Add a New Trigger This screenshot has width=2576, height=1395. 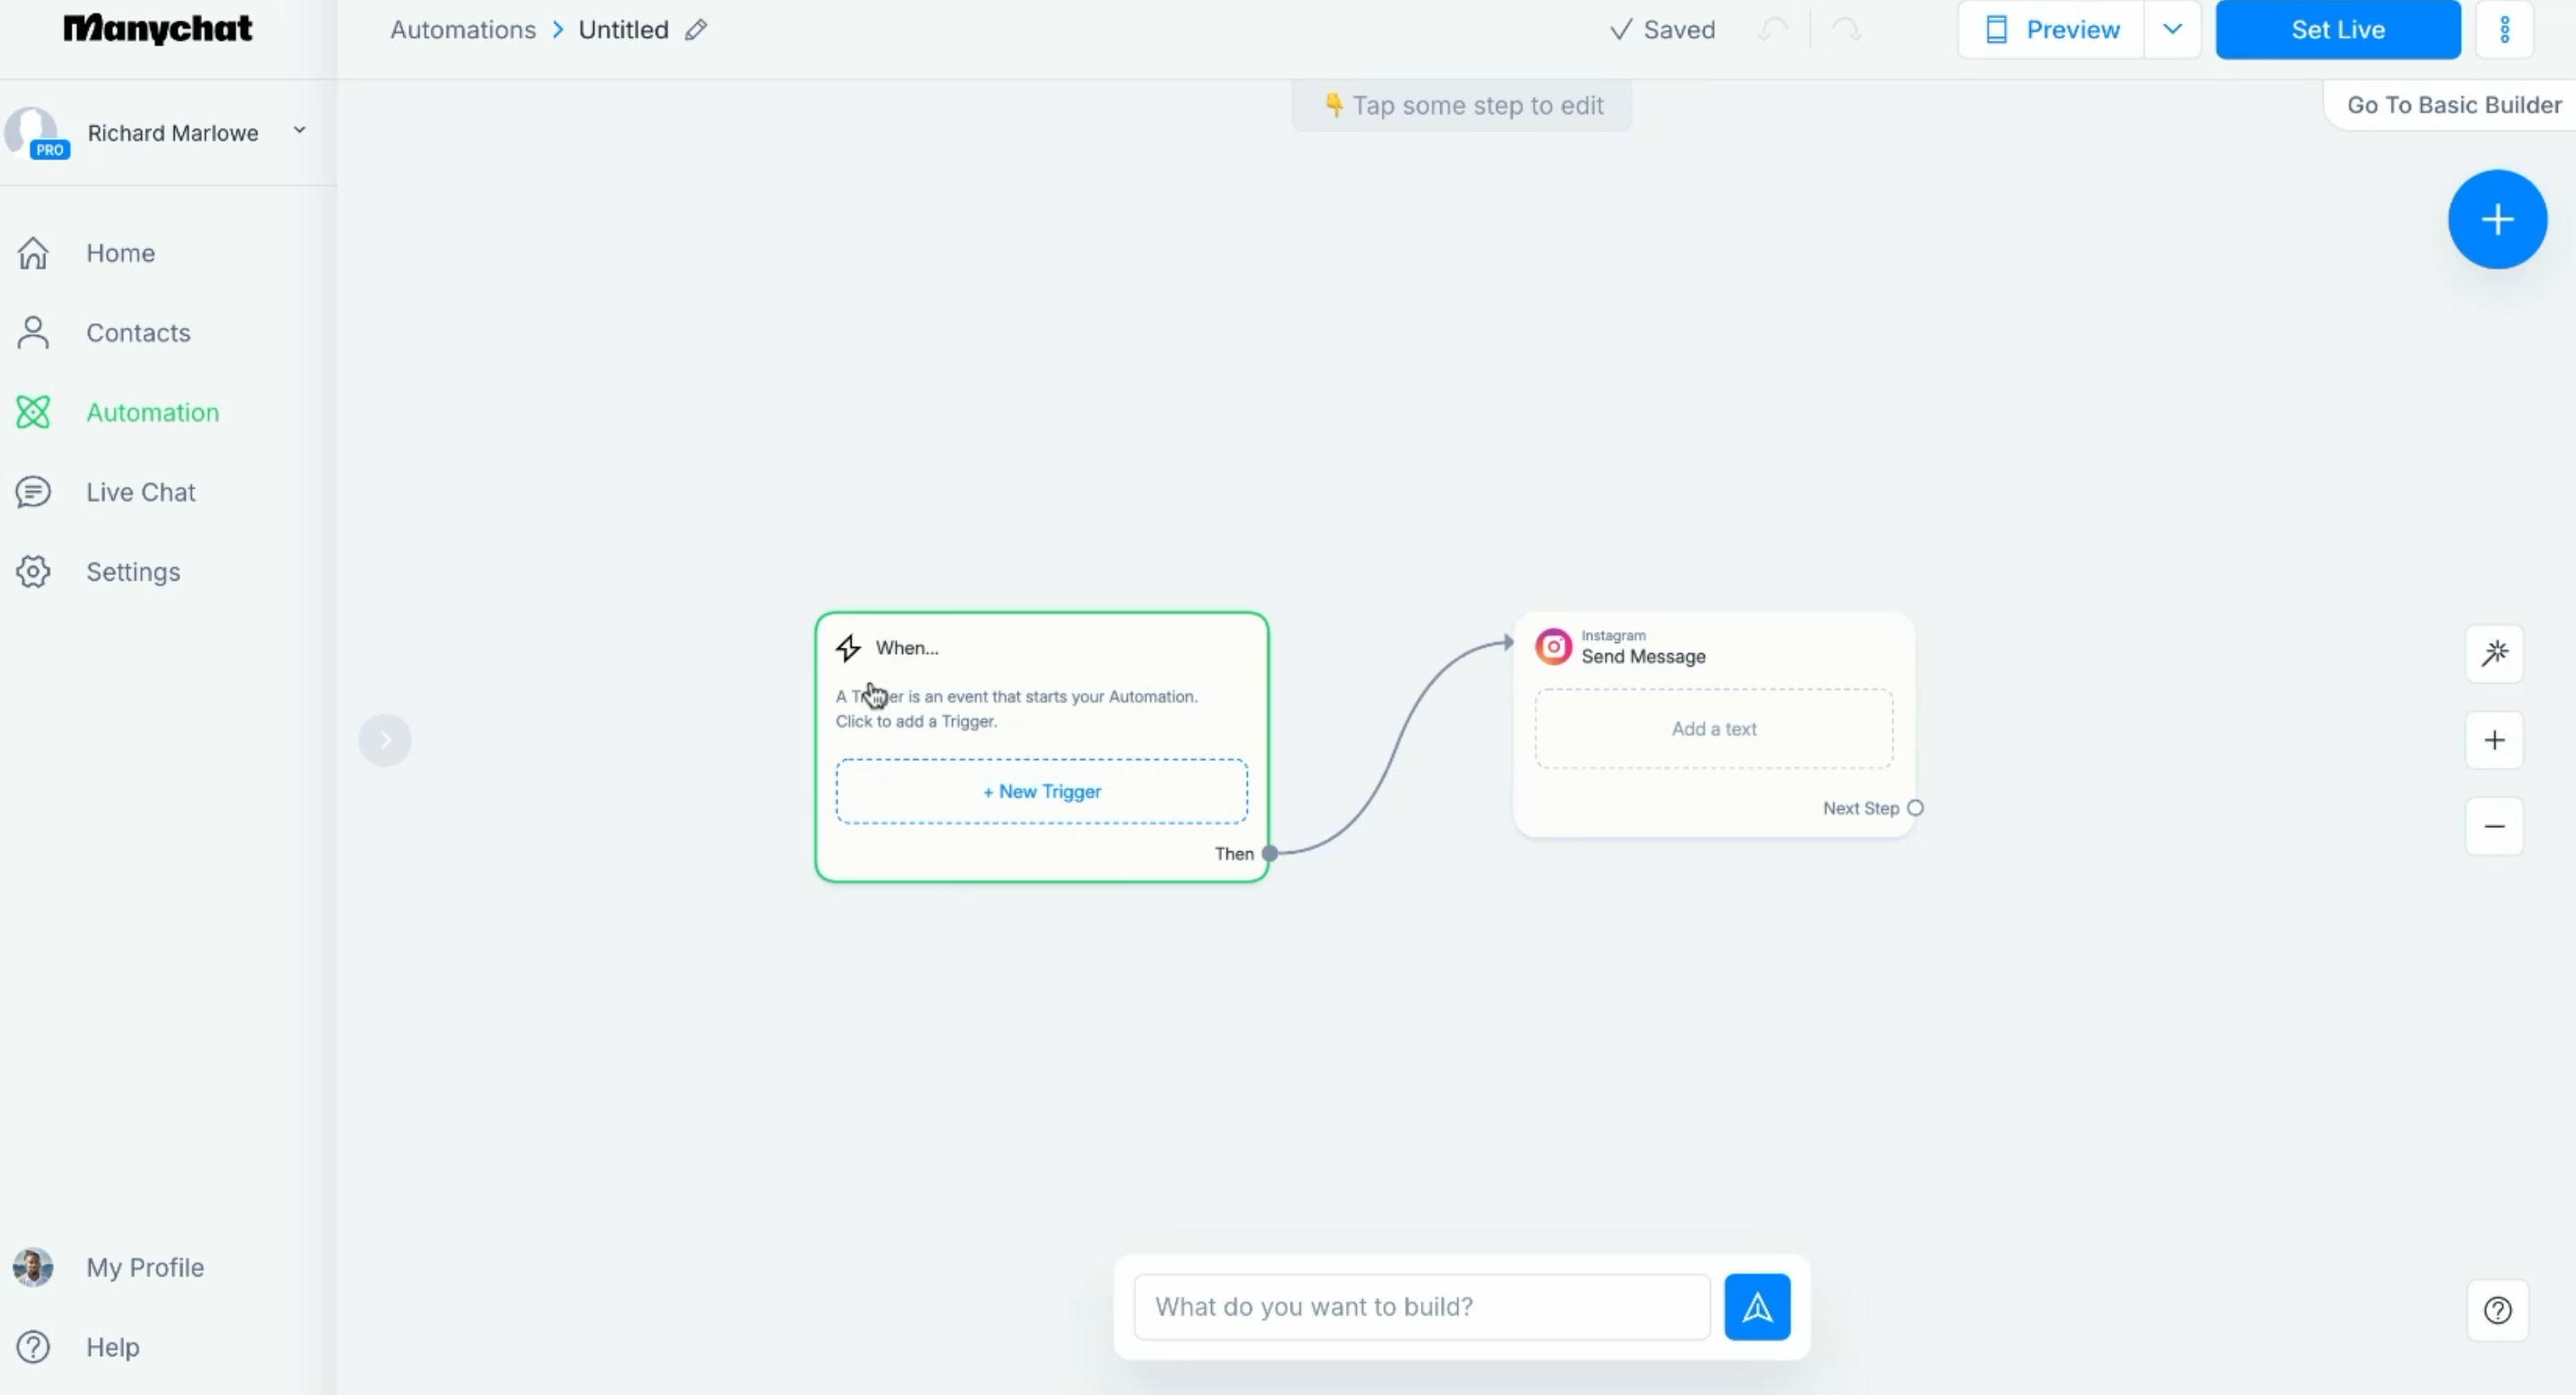(1041, 791)
